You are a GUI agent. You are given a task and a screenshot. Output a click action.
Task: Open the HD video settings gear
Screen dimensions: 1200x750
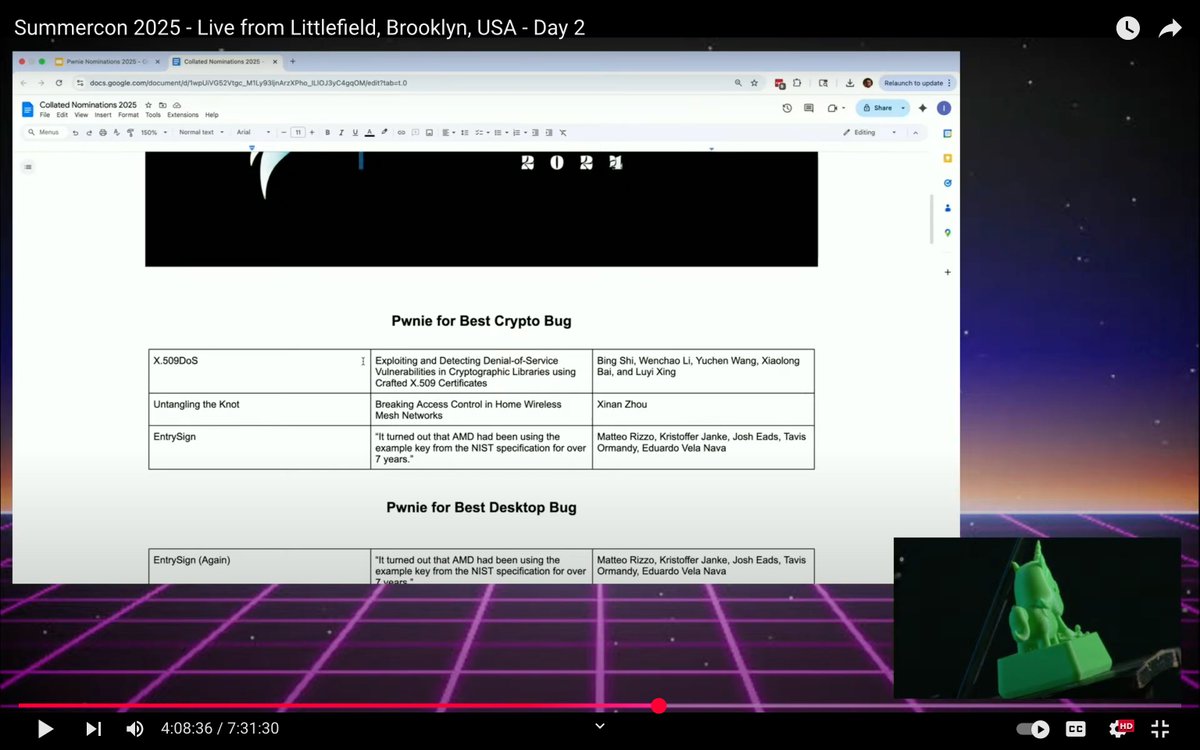(x=1120, y=729)
